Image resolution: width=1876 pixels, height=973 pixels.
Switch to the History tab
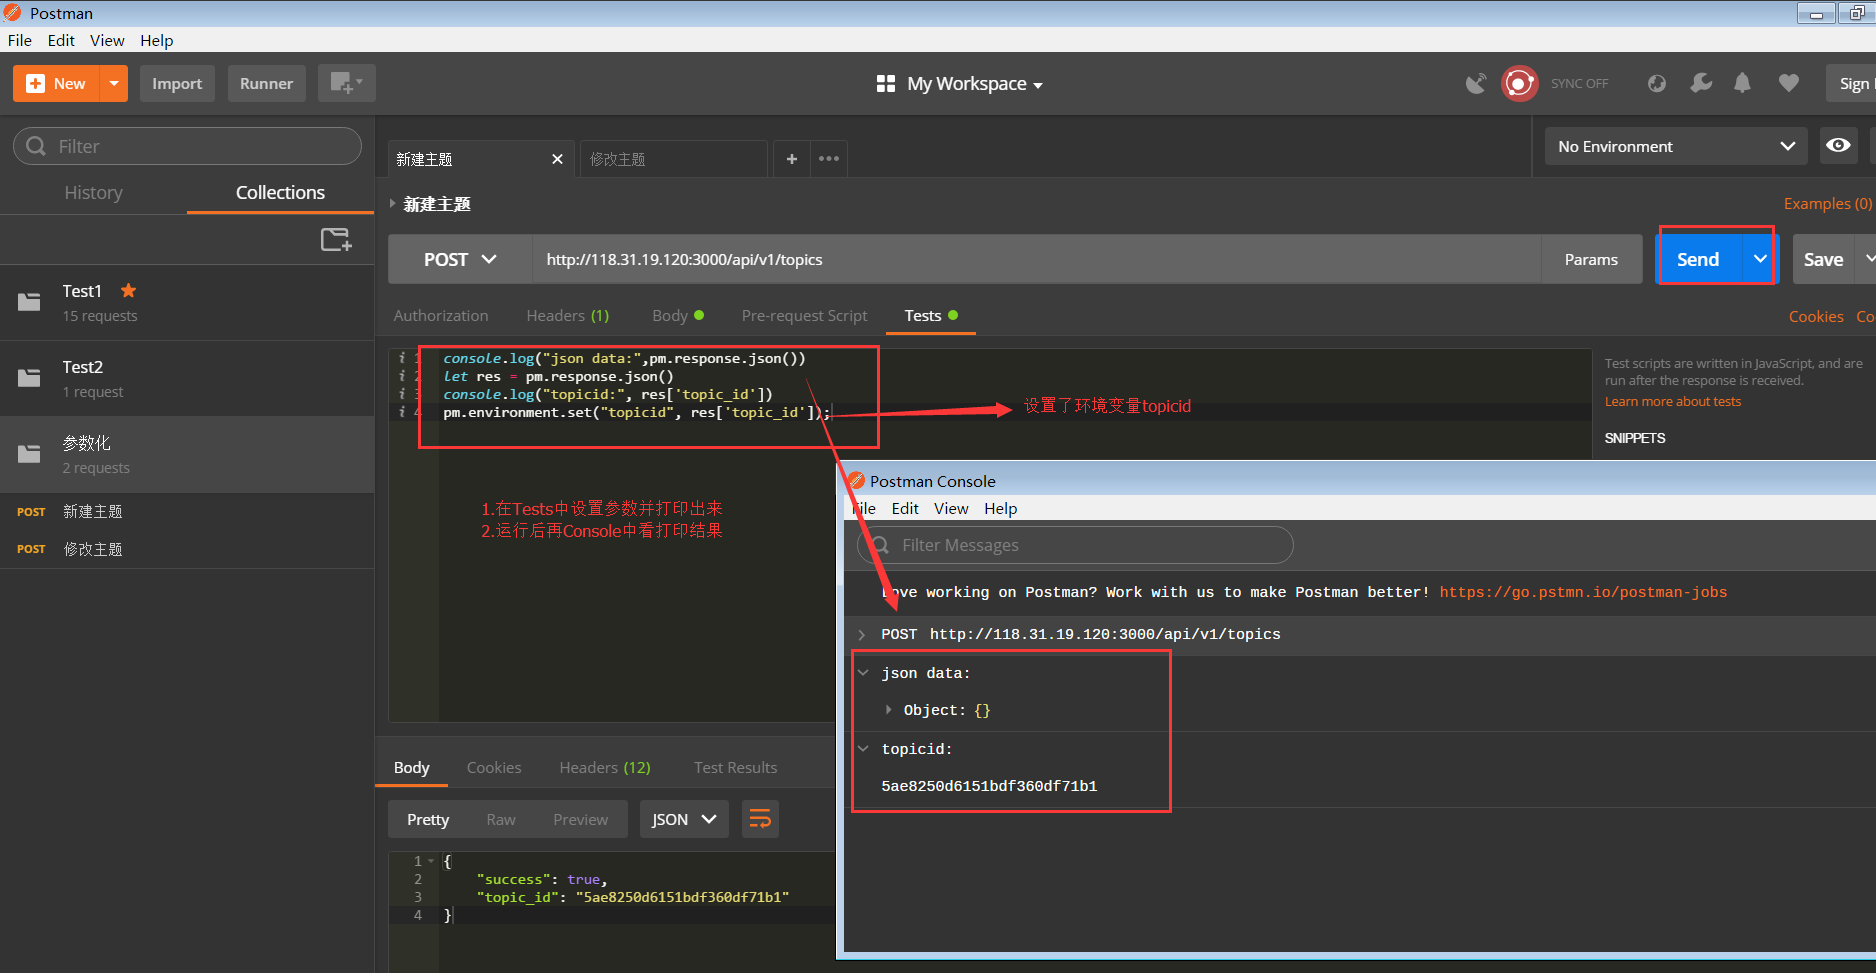pos(94,192)
